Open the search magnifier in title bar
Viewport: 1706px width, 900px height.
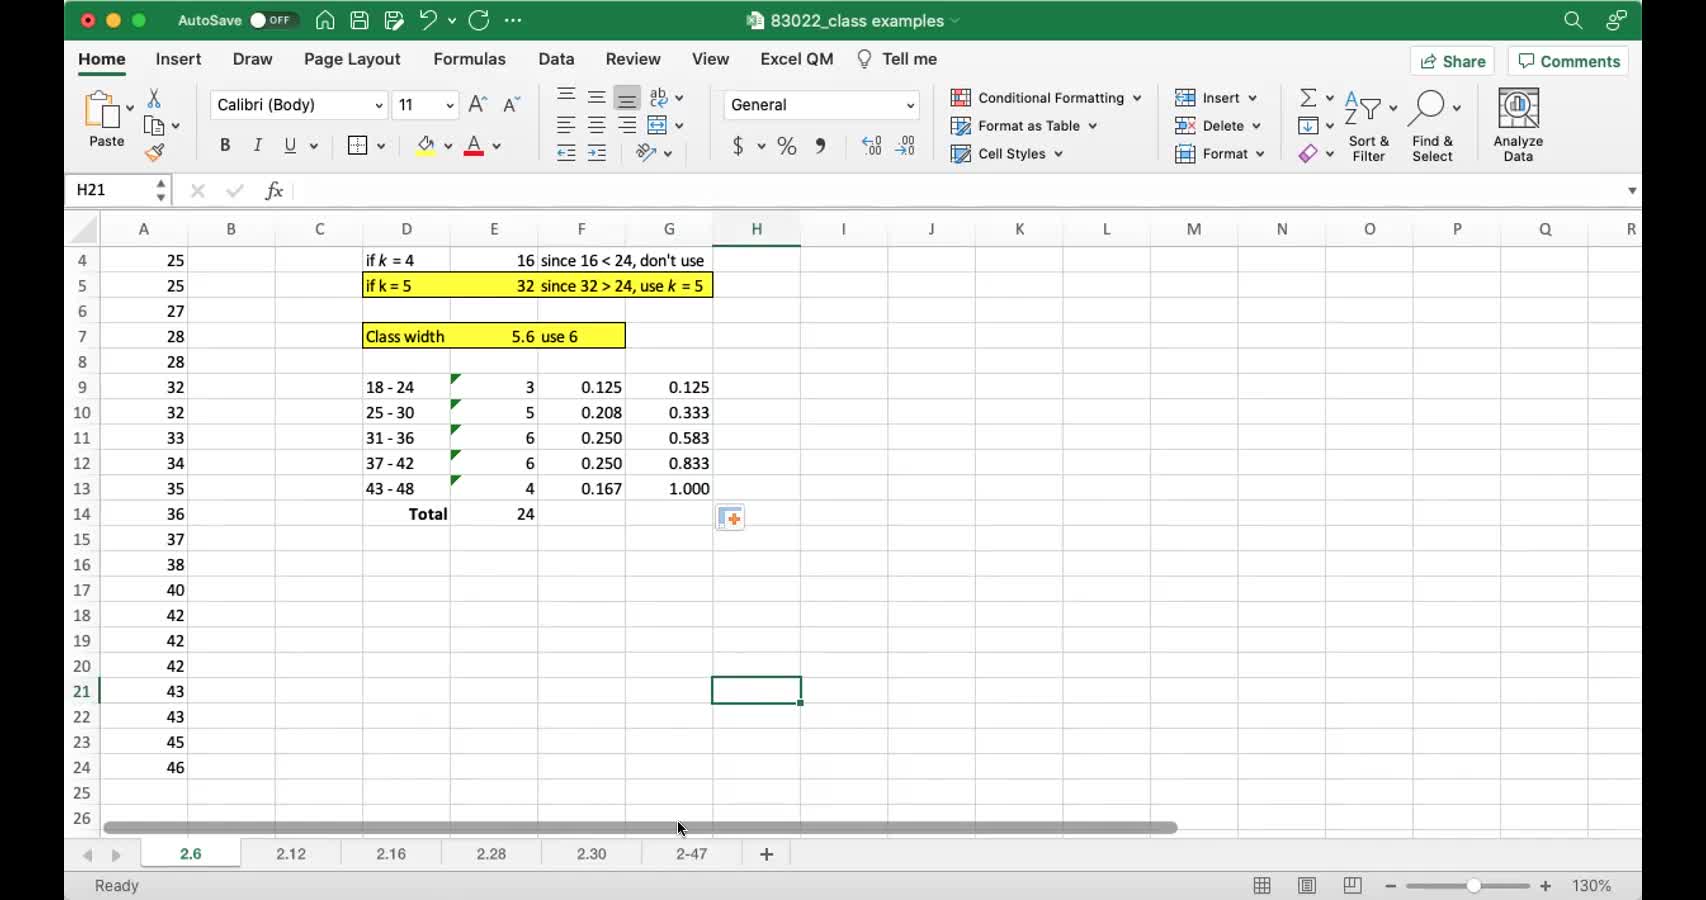point(1573,20)
